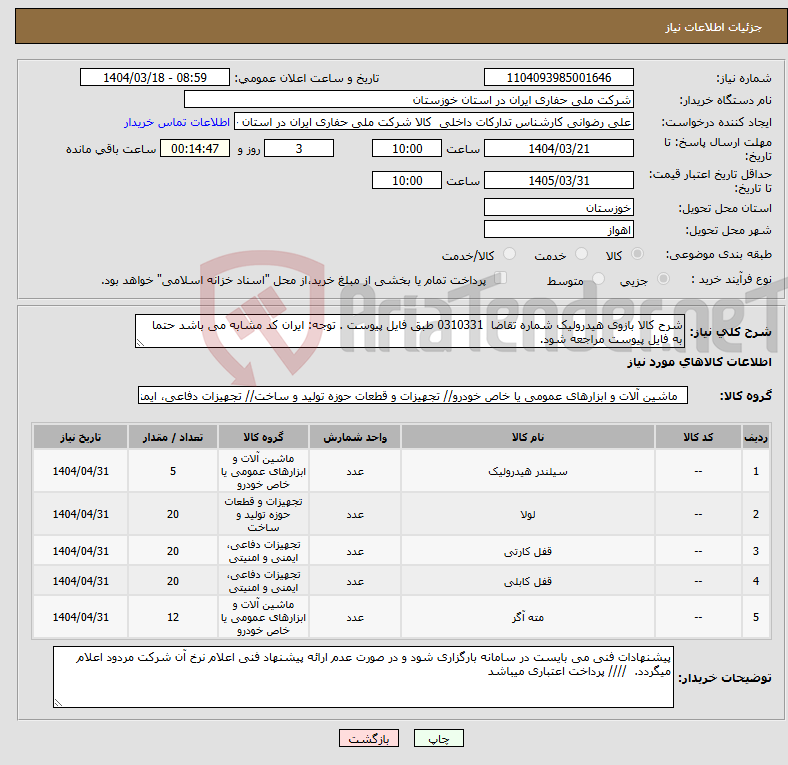Click the نام کالا column header
788x765 pixels.
coord(528,437)
